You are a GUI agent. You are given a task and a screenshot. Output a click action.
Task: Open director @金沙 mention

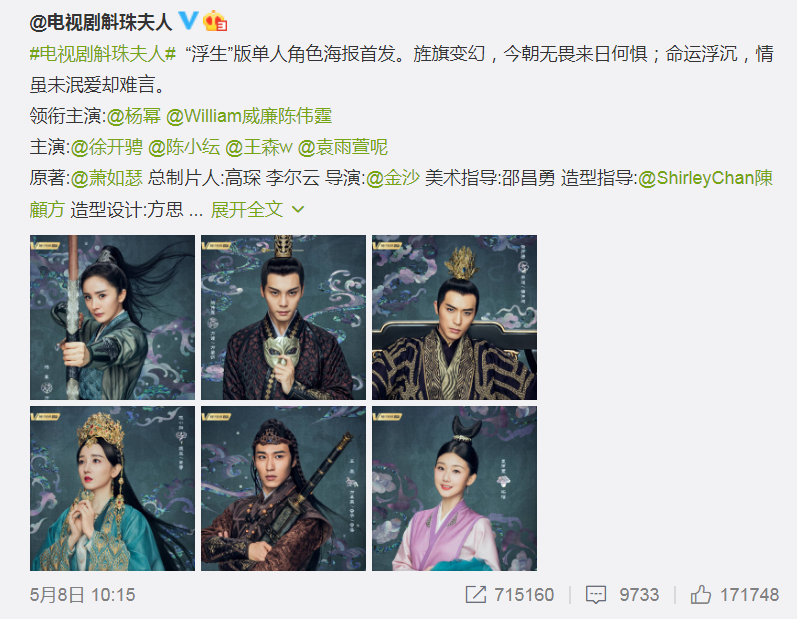[x=393, y=178]
